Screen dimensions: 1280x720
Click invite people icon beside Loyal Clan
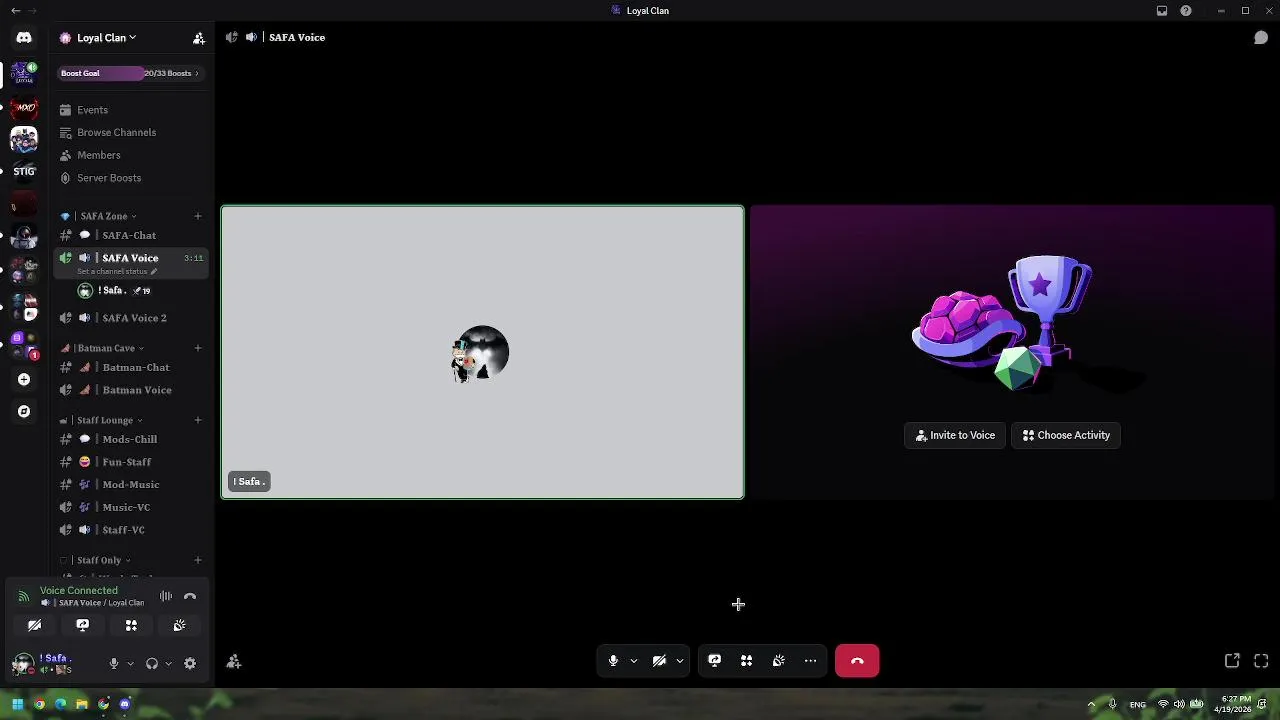point(199,38)
